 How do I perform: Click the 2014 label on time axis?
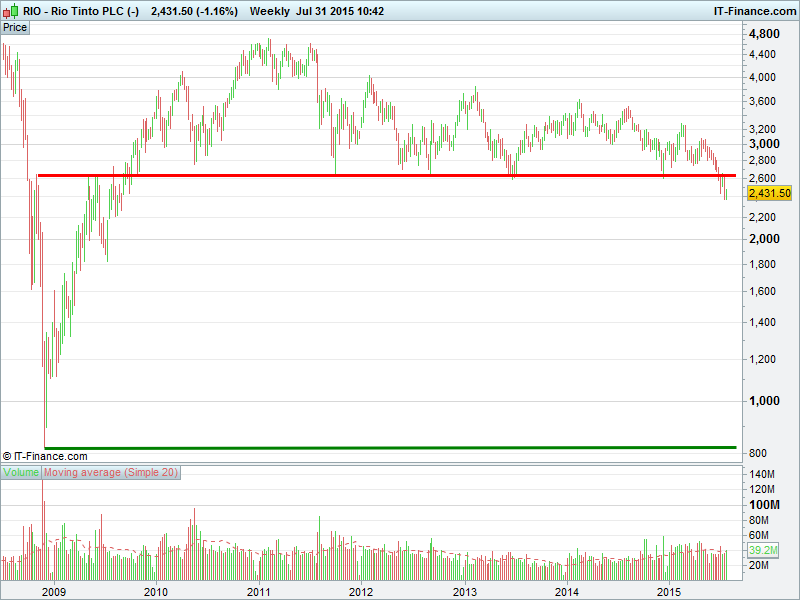point(566,592)
